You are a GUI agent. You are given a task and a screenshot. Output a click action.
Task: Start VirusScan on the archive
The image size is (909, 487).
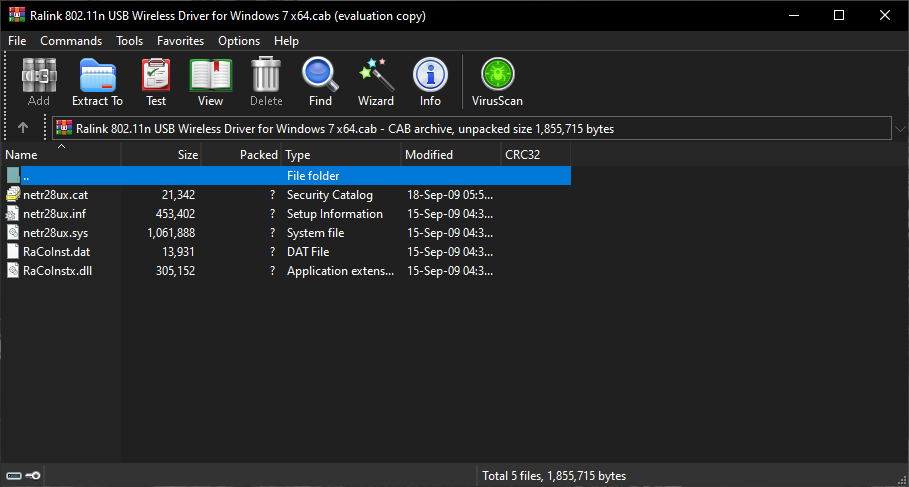[497, 82]
